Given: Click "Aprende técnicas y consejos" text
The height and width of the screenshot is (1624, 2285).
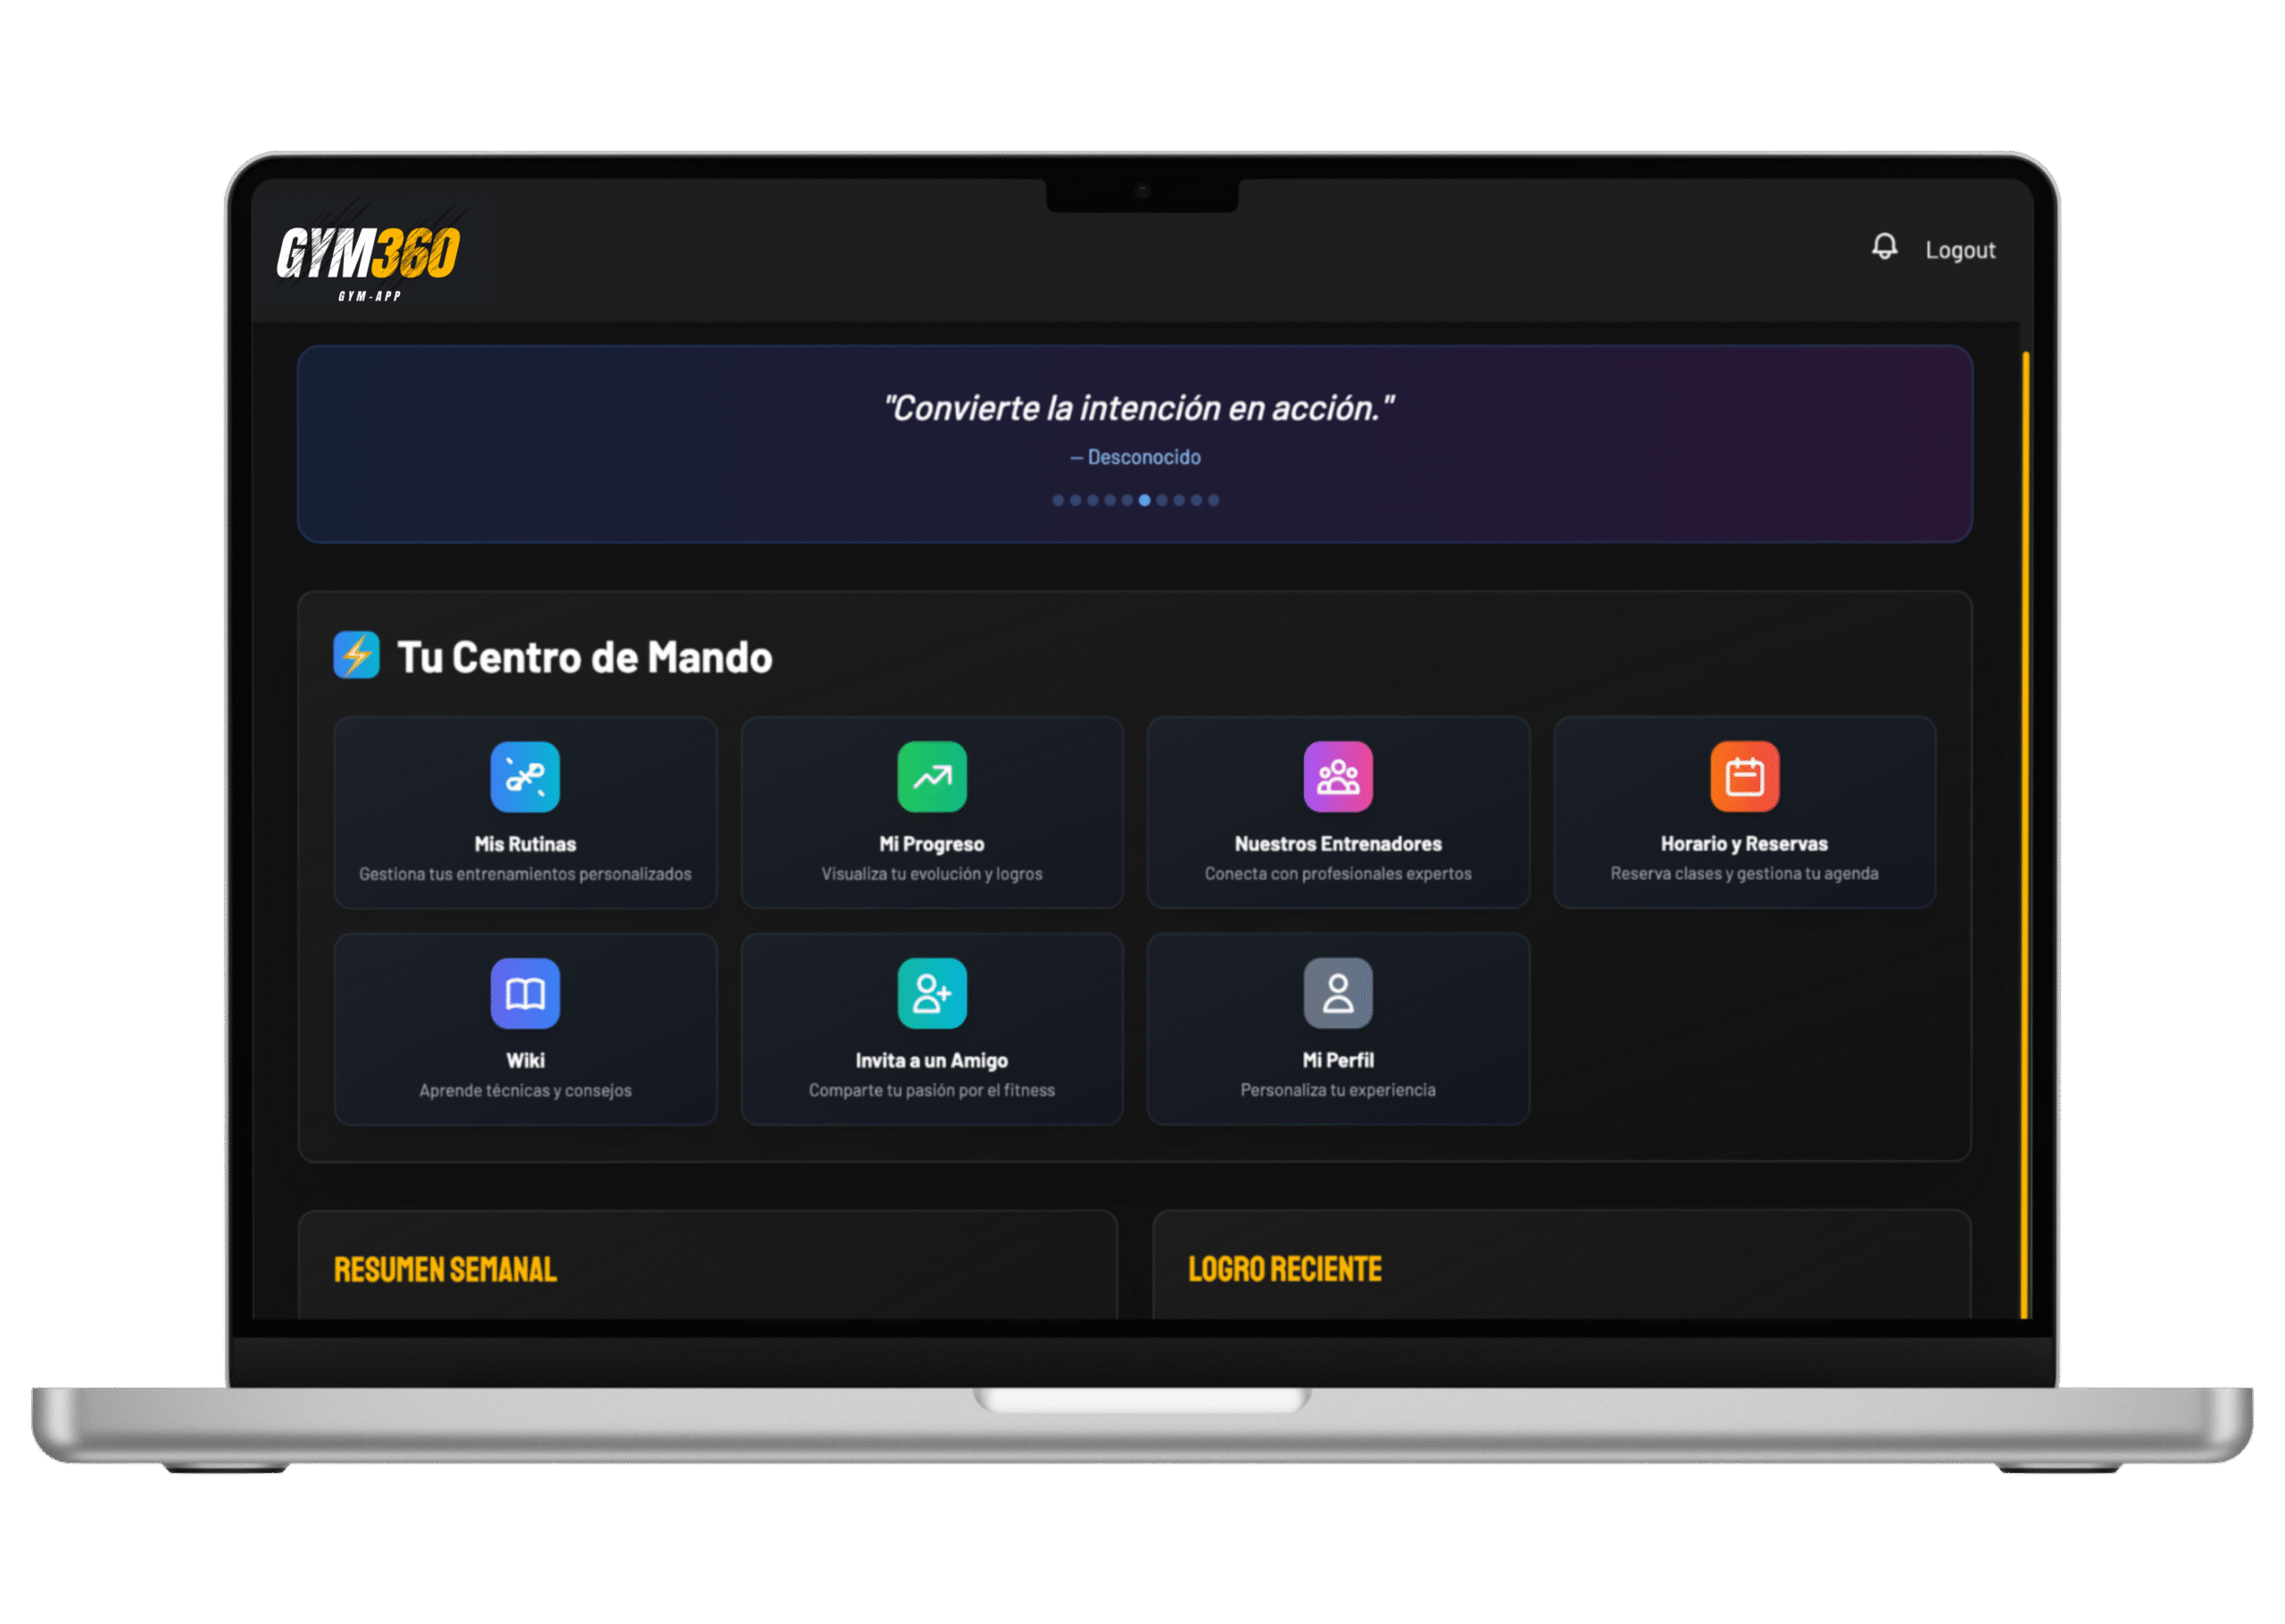Looking at the screenshot, I should pos(525,1090).
